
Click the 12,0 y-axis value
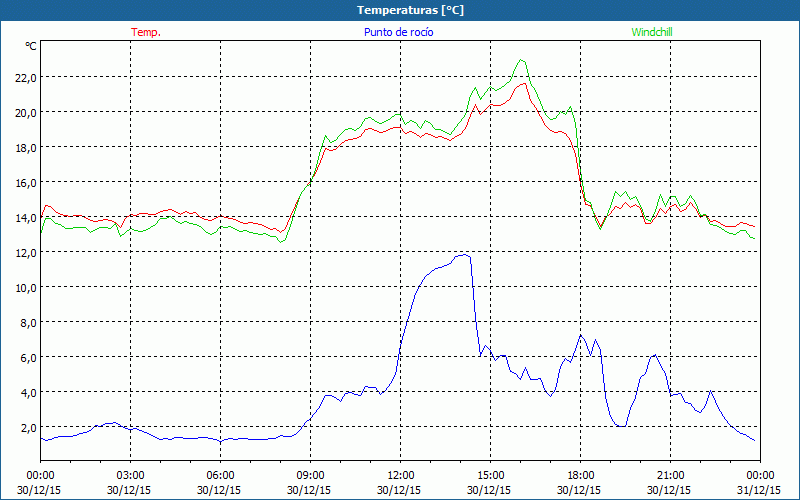(25, 253)
